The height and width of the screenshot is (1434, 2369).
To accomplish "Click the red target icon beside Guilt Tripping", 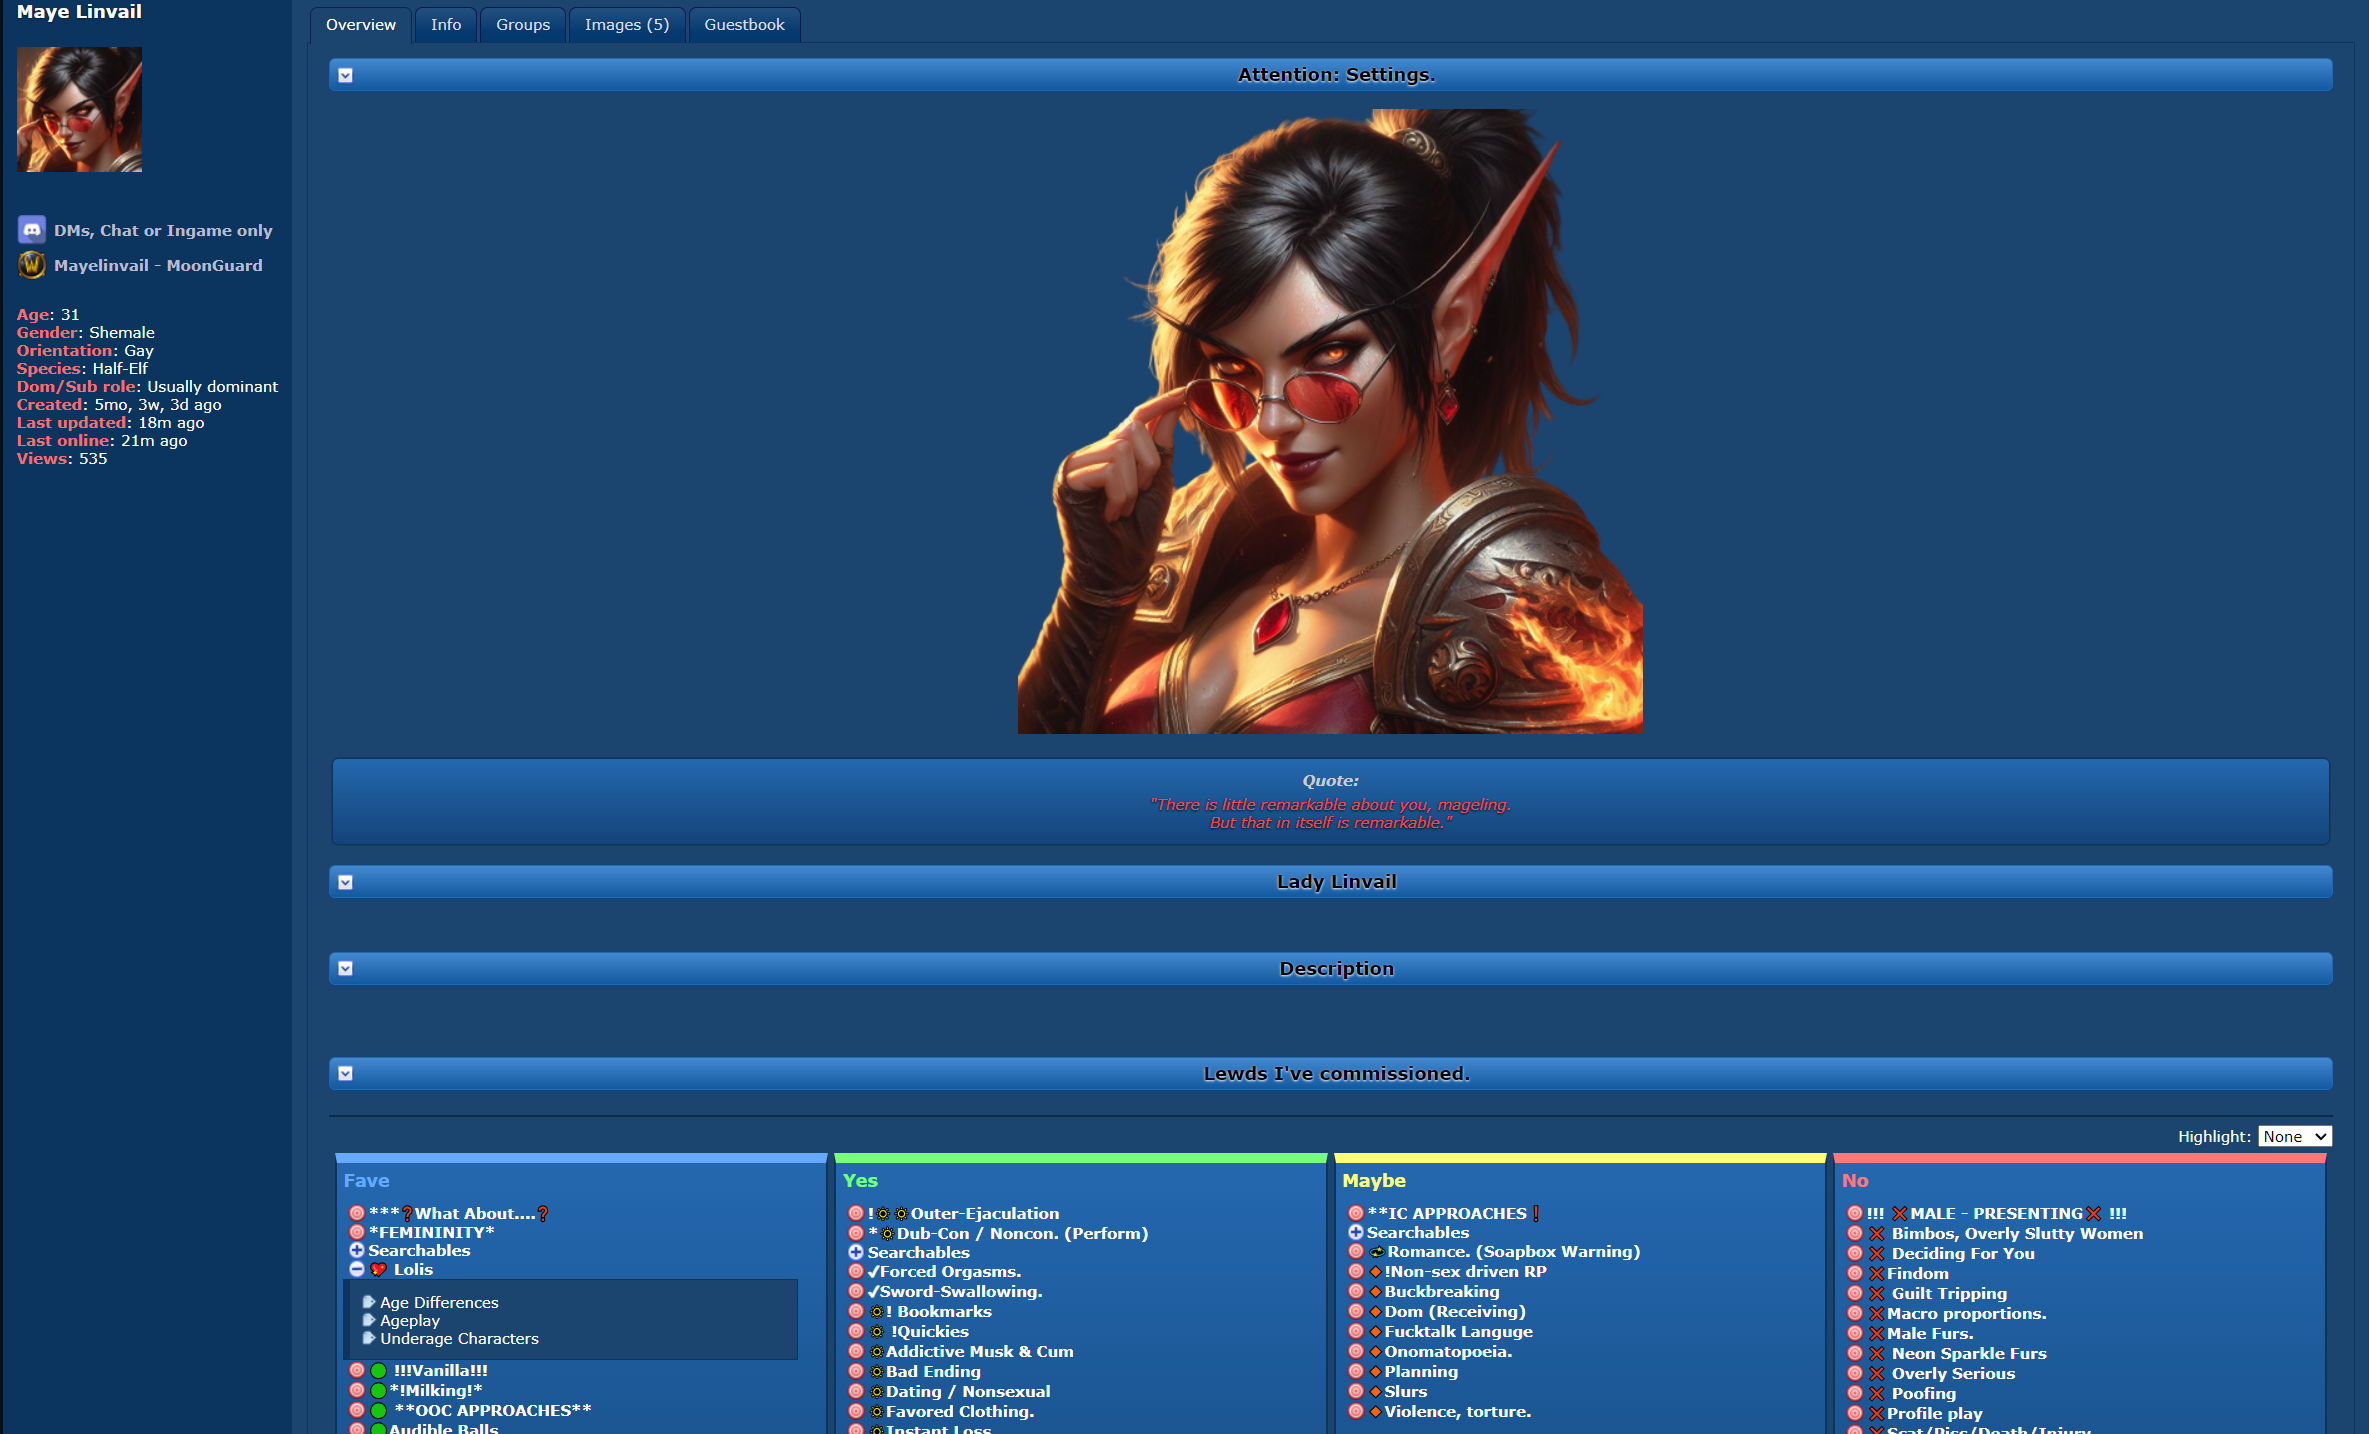I will click(1854, 1294).
